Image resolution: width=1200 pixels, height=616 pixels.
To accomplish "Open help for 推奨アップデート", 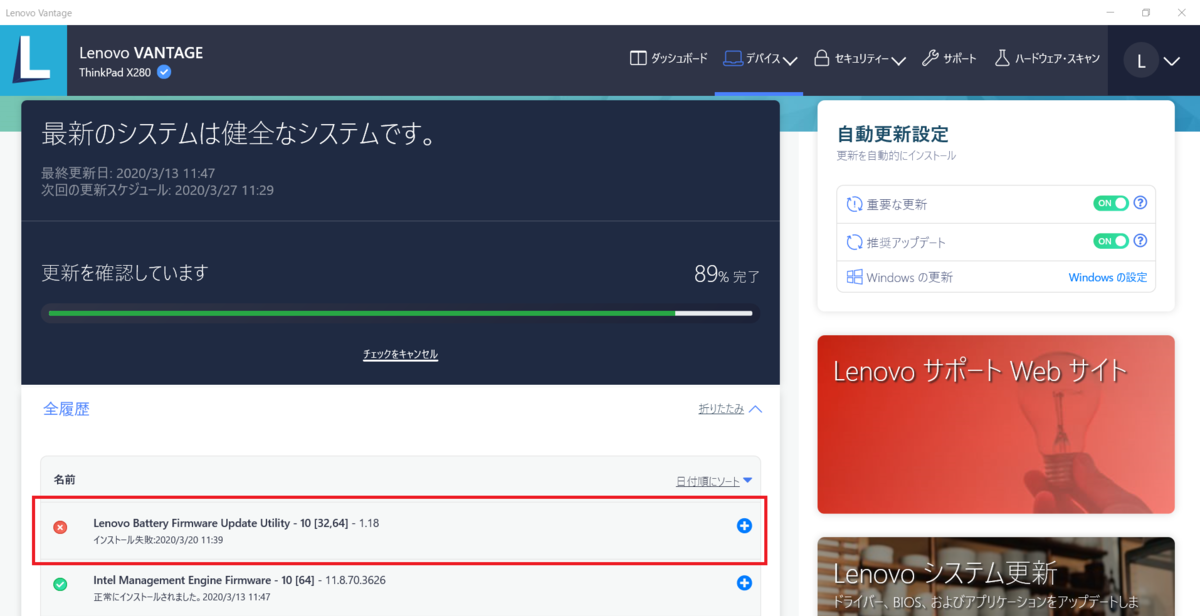I will 1140,241.
